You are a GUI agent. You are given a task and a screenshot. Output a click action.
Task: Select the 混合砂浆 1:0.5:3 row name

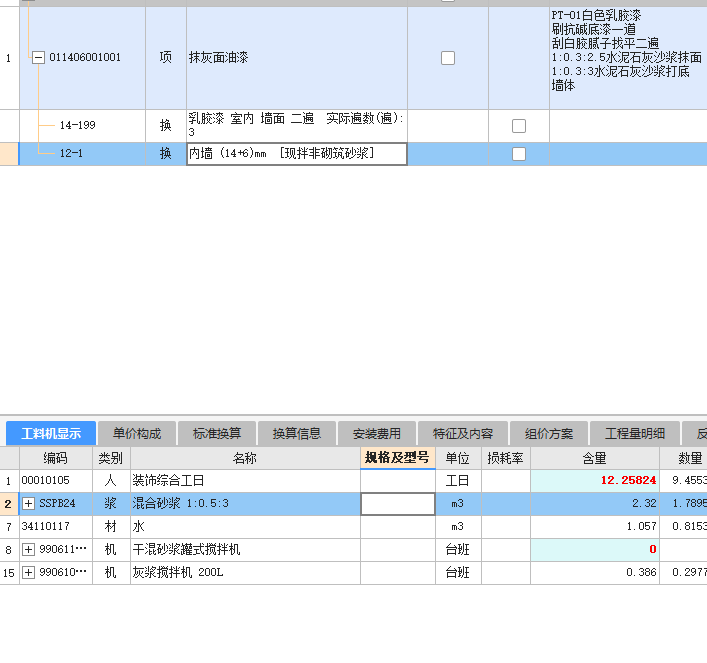pyautogui.click(x=180, y=504)
